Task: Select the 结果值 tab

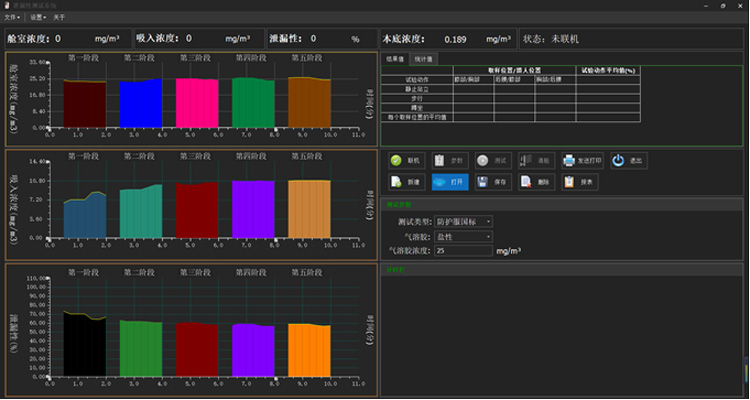Action: [396, 60]
